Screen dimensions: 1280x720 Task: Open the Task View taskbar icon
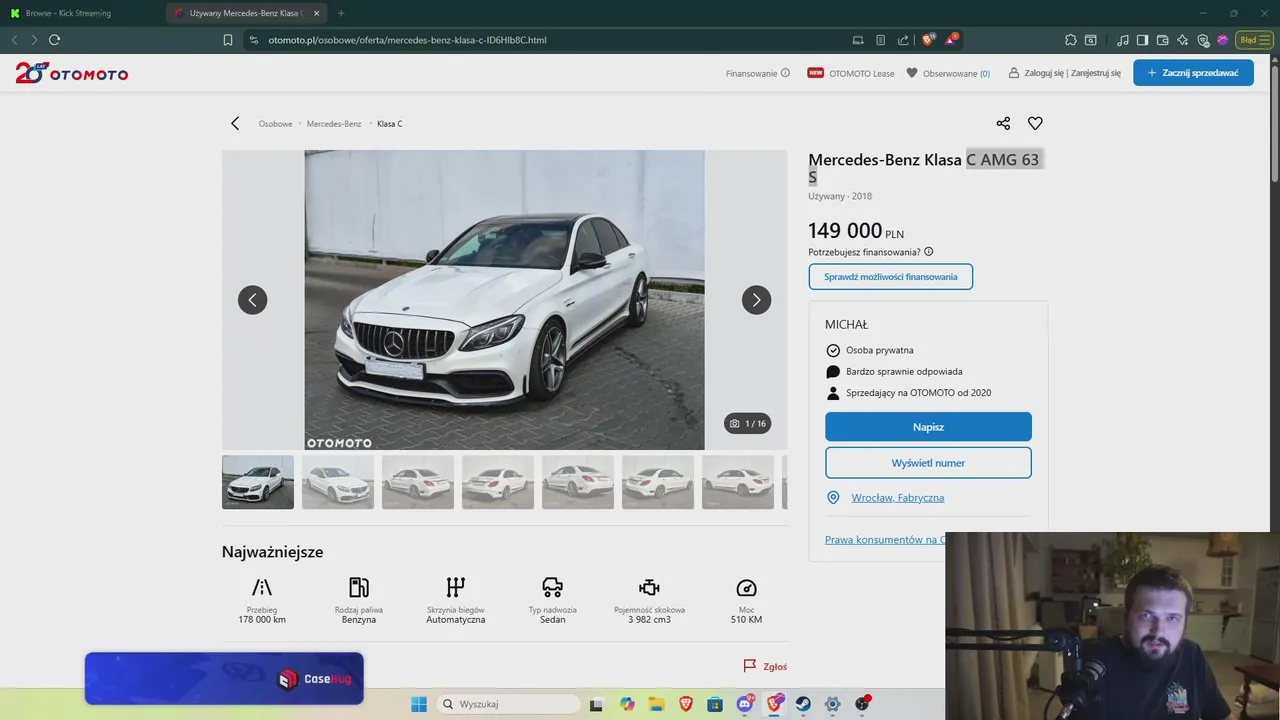pyautogui.click(x=597, y=704)
